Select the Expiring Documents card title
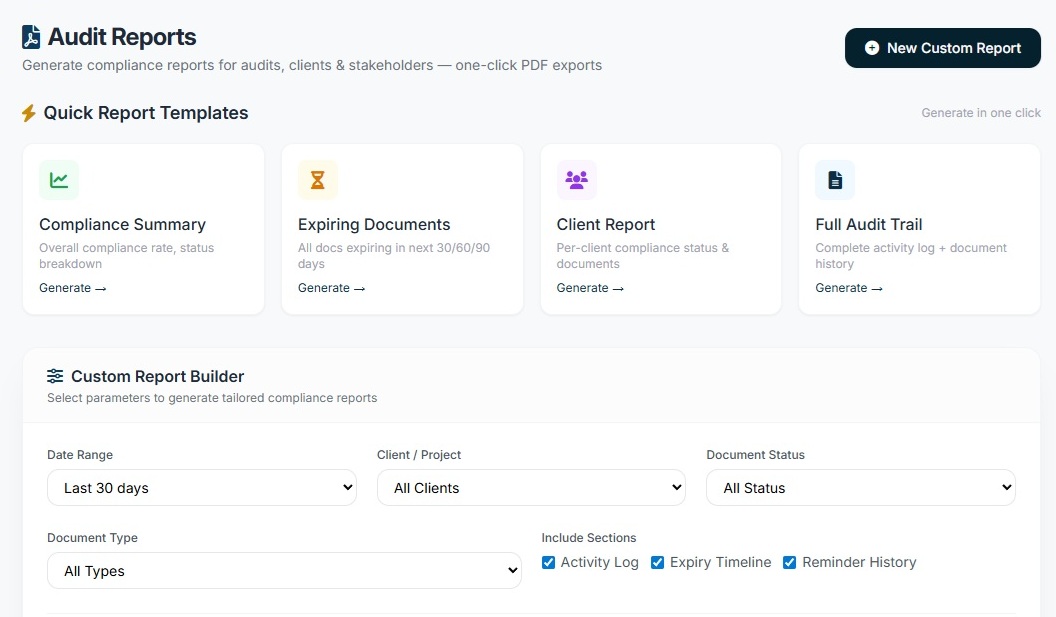Viewport: 1056px width, 617px height. [x=374, y=224]
